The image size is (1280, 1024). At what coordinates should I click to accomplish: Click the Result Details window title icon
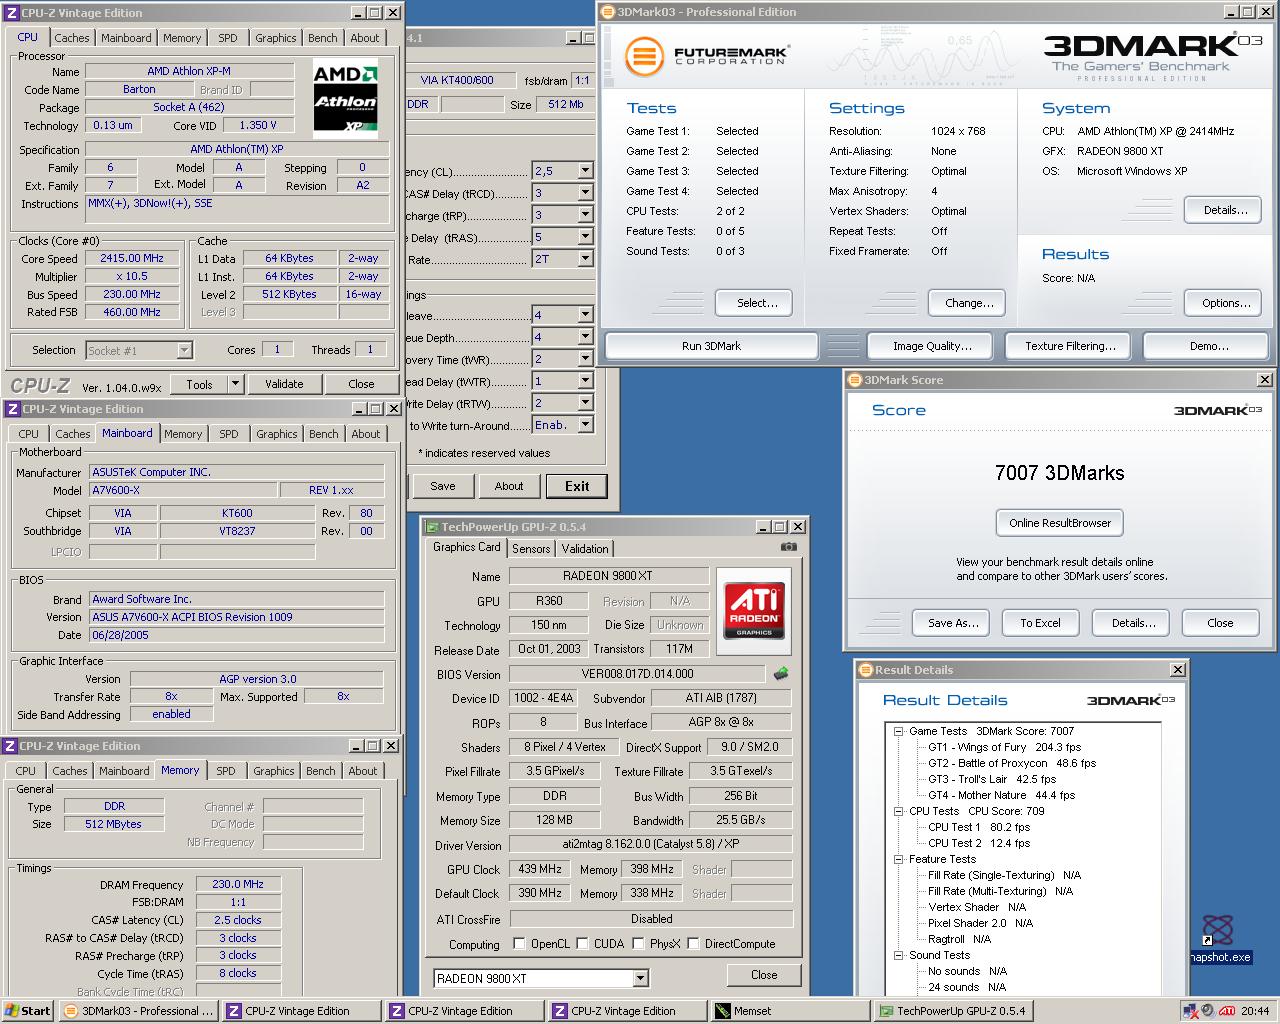(865, 670)
